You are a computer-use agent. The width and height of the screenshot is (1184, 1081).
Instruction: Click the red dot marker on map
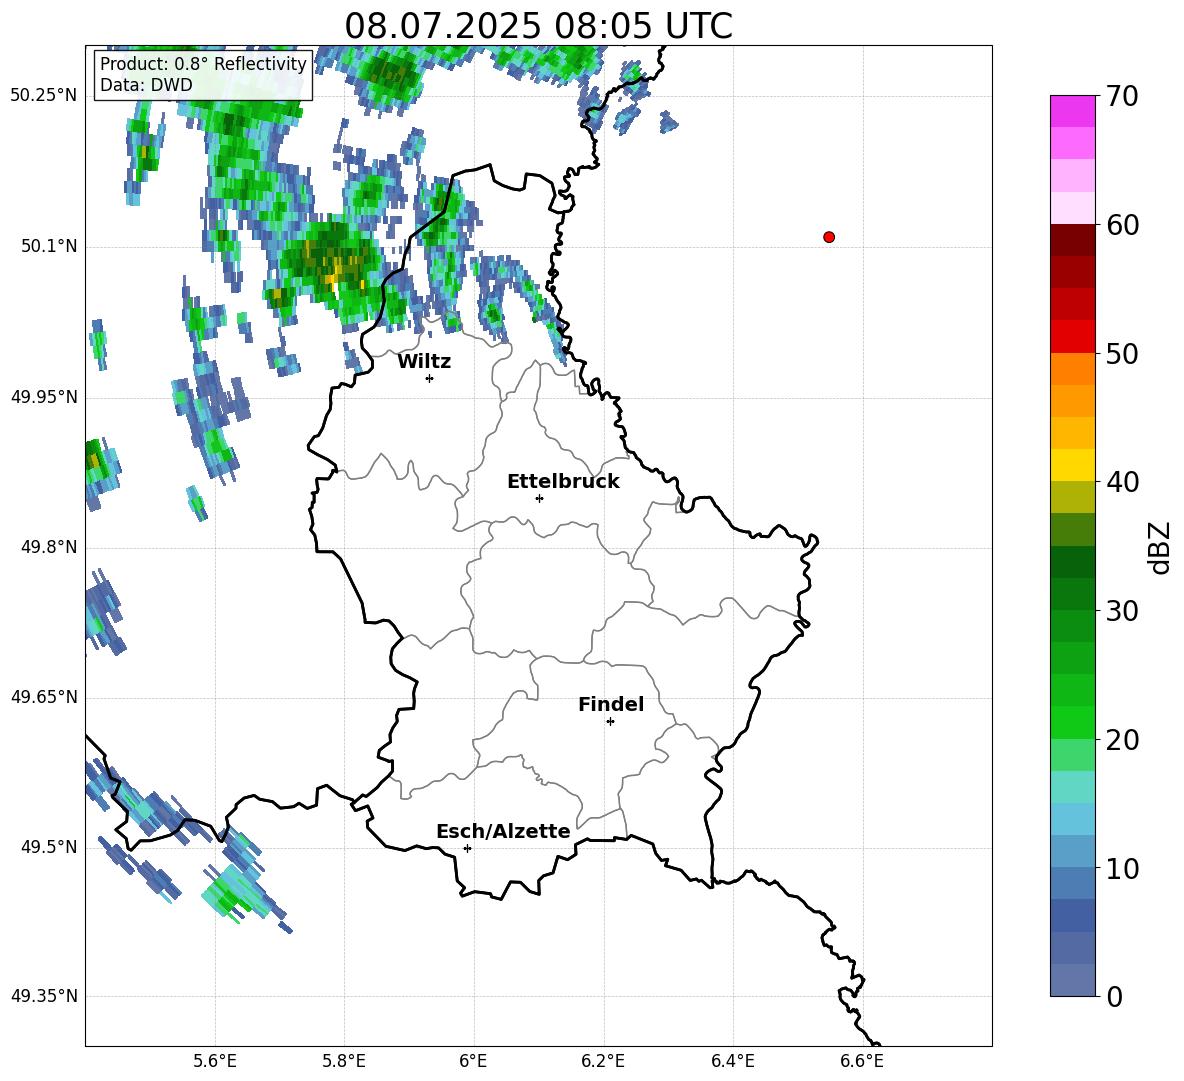click(x=829, y=237)
